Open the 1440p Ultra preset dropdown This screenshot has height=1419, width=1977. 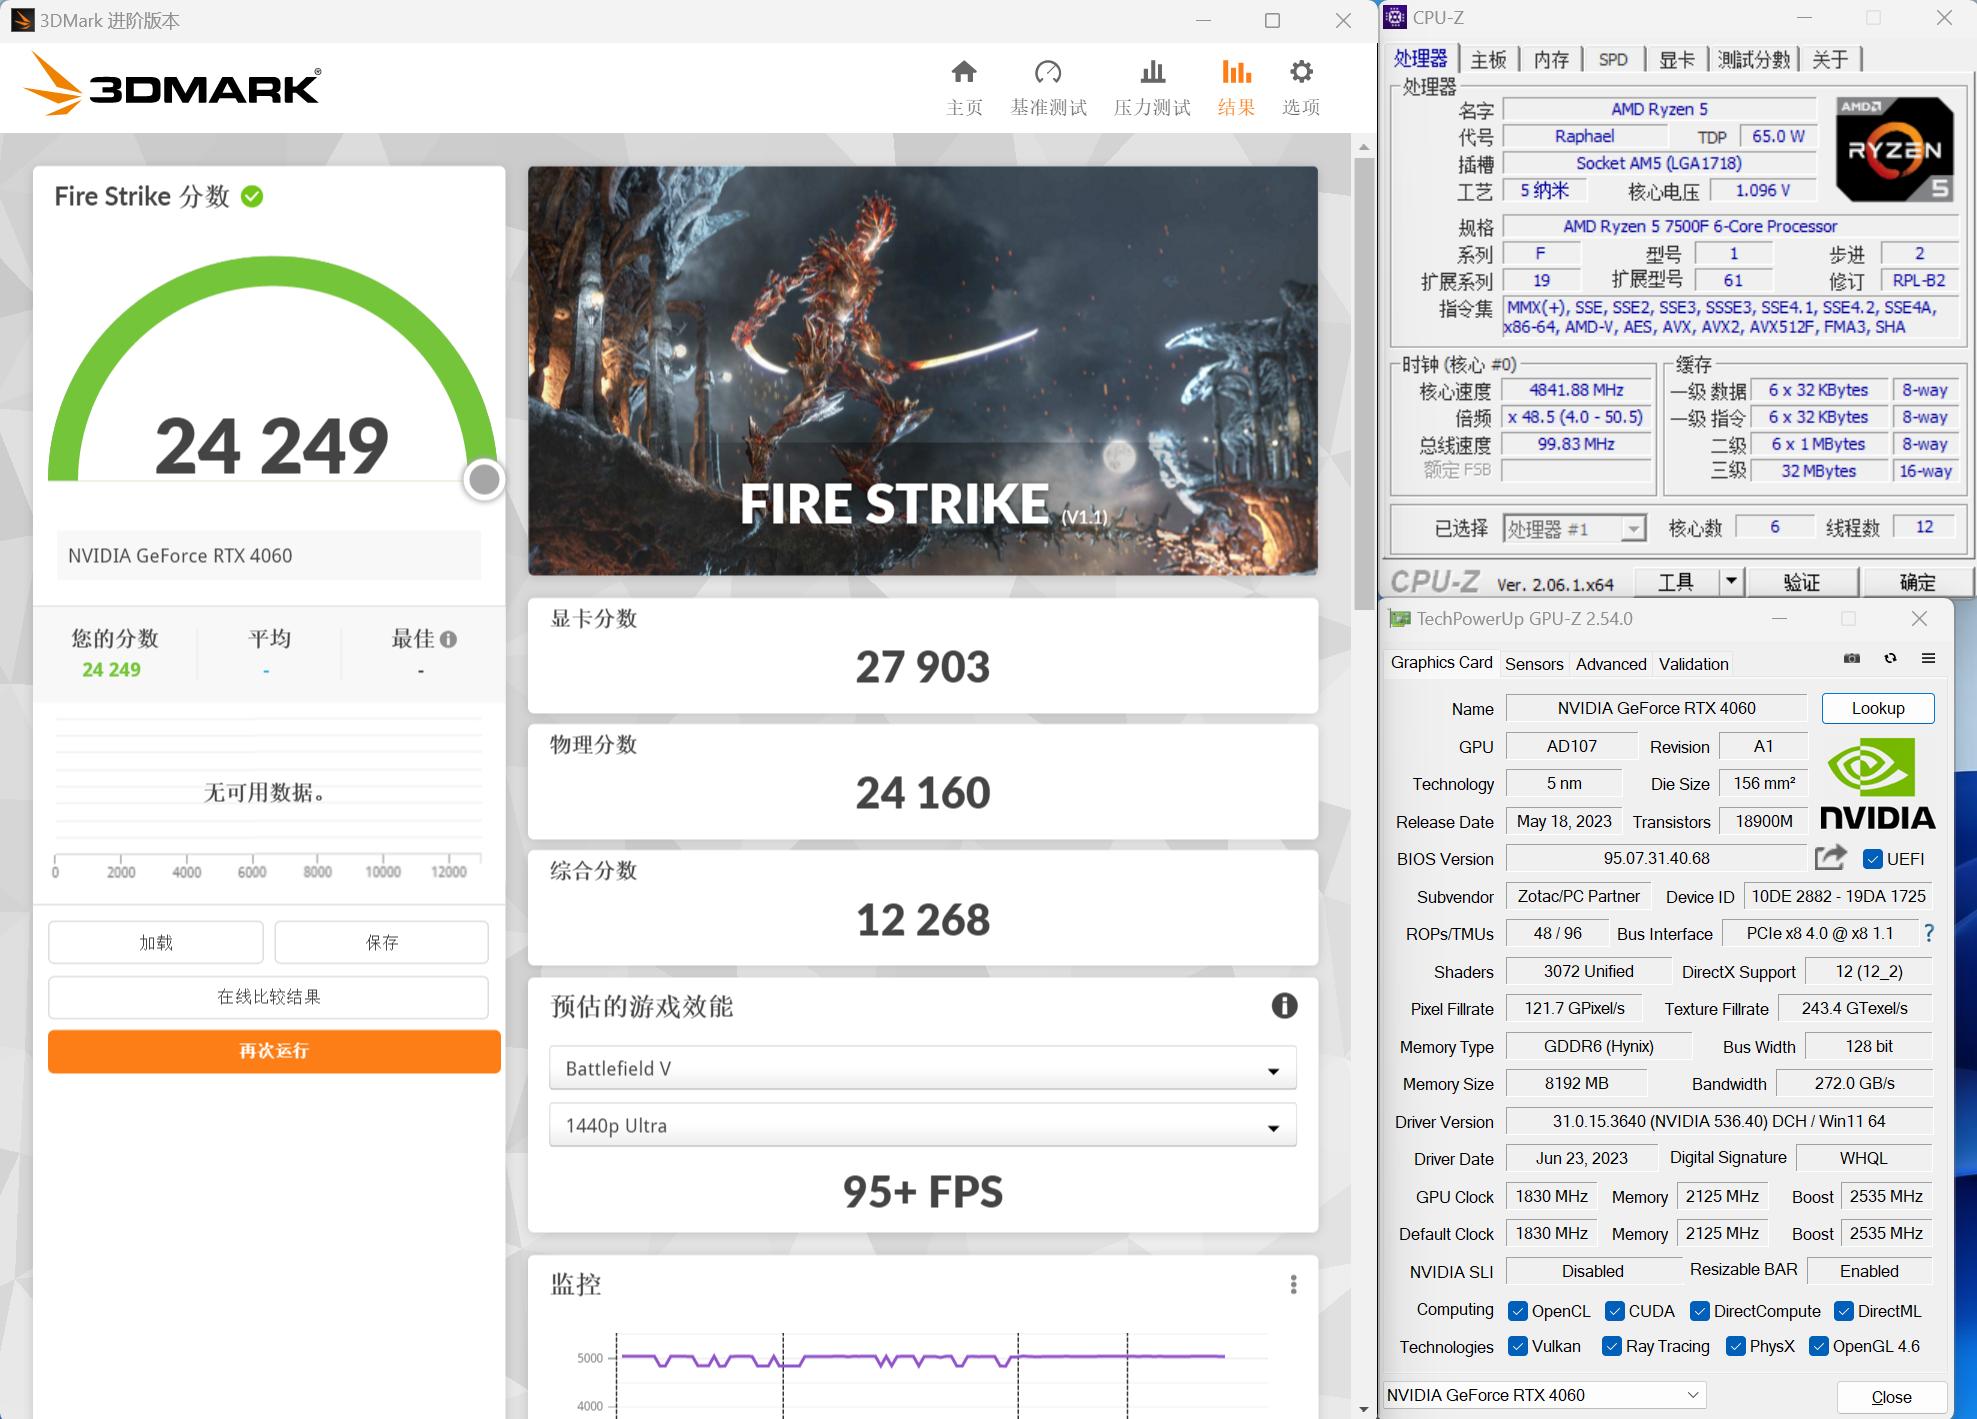(x=1272, y=1125)
